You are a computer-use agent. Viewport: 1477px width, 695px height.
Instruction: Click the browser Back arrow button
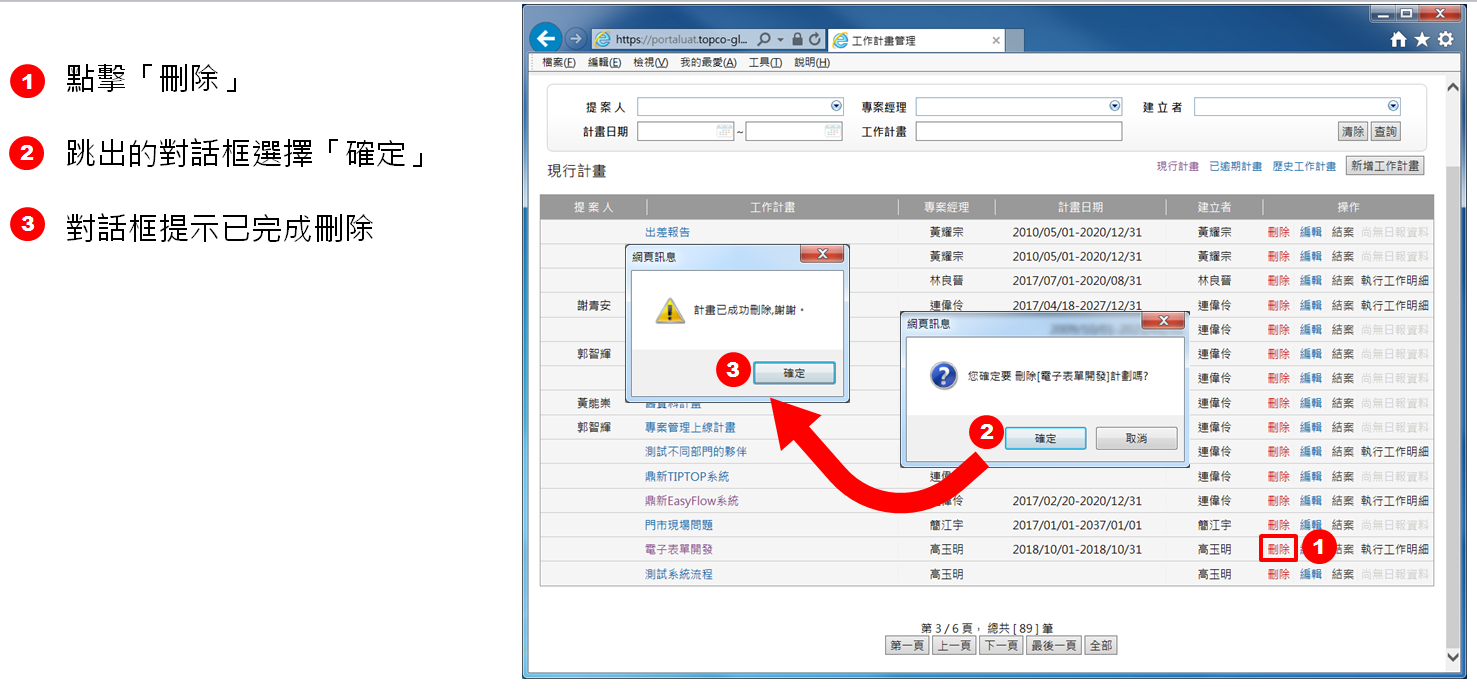coord(545,39)
